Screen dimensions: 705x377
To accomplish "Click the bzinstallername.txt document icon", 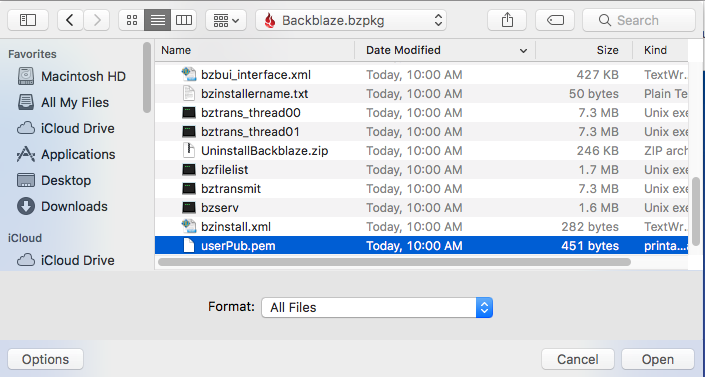I will pos(189,94).
